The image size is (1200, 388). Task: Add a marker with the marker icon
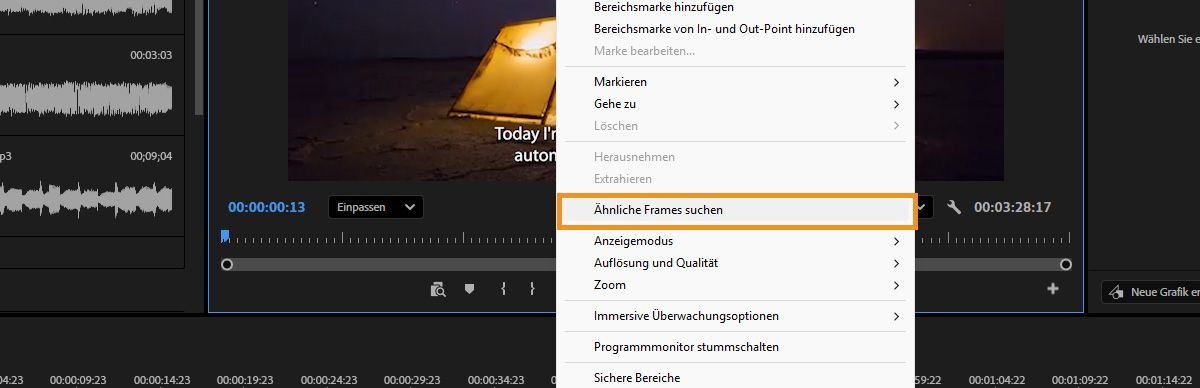click(469, 289)
